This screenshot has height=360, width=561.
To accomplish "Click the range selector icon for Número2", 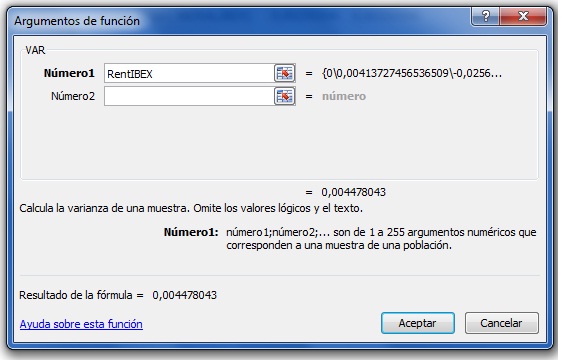I will [x=285, y=96].
